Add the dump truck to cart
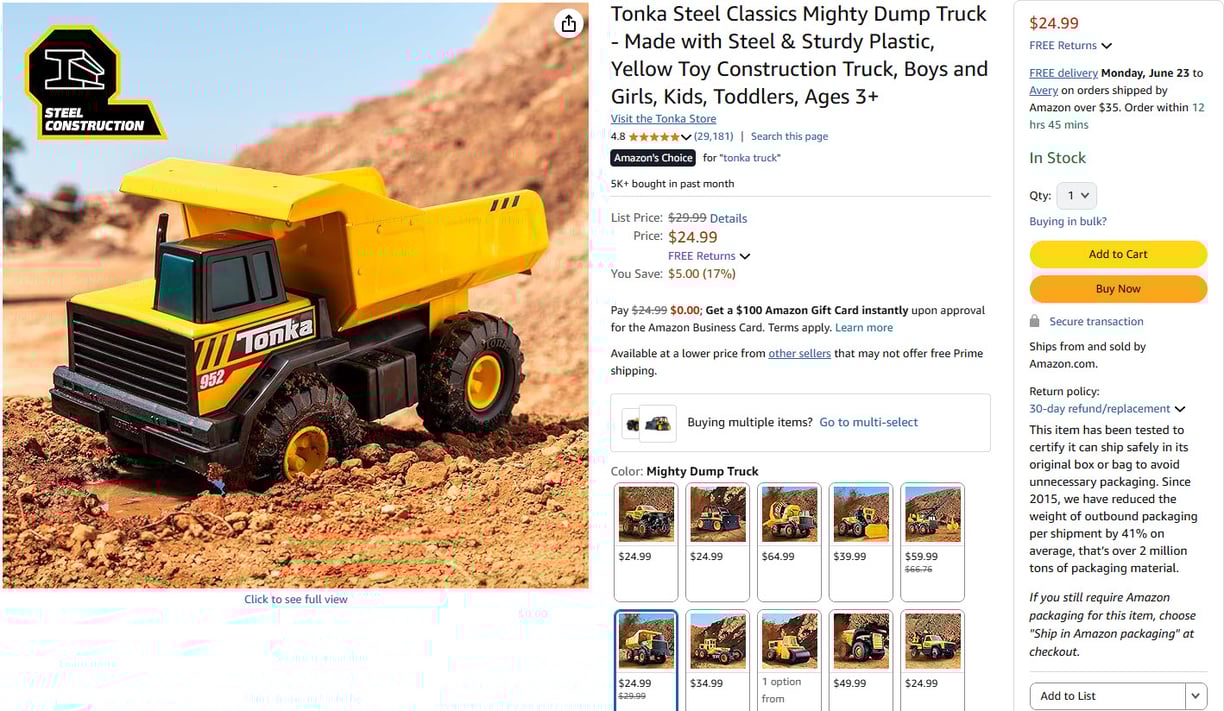The height and width of the screenshot is (711, 1224). tap(1118, 254)
